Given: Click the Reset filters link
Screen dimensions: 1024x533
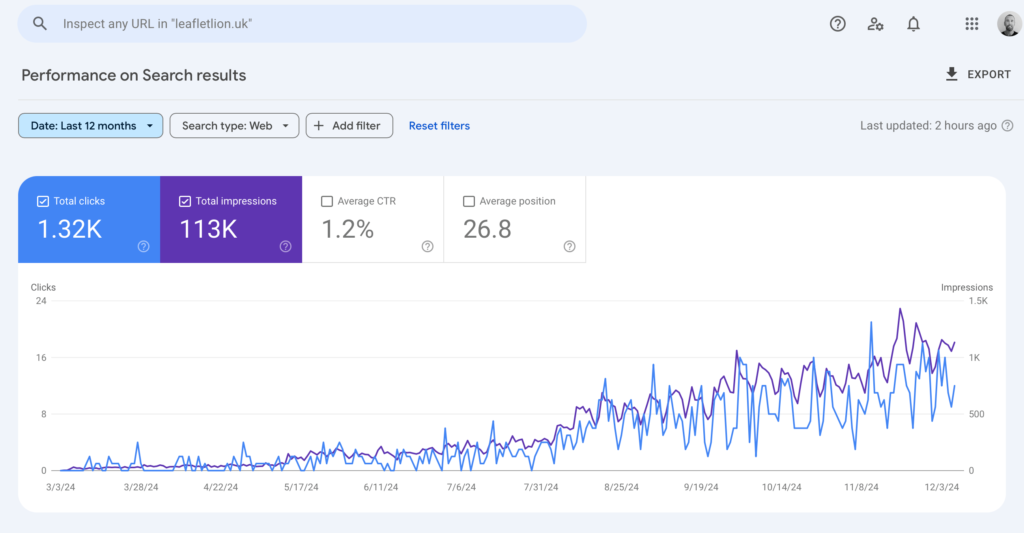Looking at the screenshot, I should pyautogui.click(x=439, y=125).
